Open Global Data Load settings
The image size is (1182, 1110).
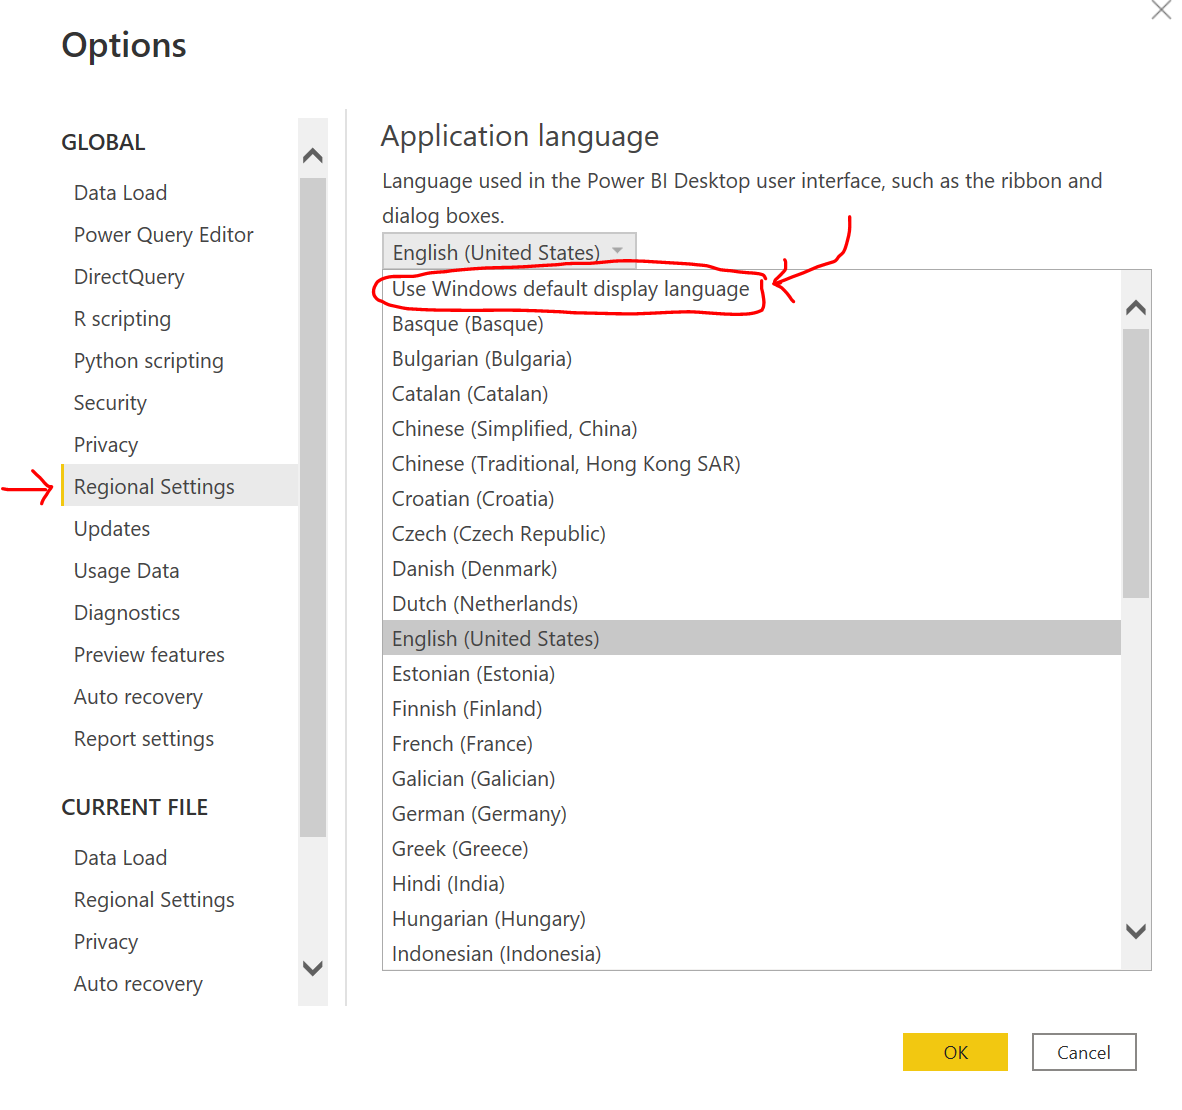click(x=121, y=193)
